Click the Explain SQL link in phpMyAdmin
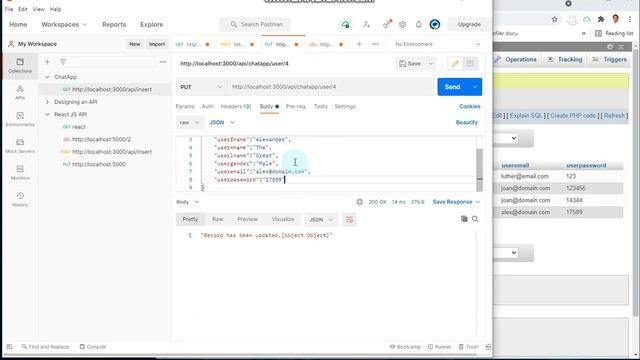Image resolution: width=640 pixels, height=360 pixels. [526, 116]
